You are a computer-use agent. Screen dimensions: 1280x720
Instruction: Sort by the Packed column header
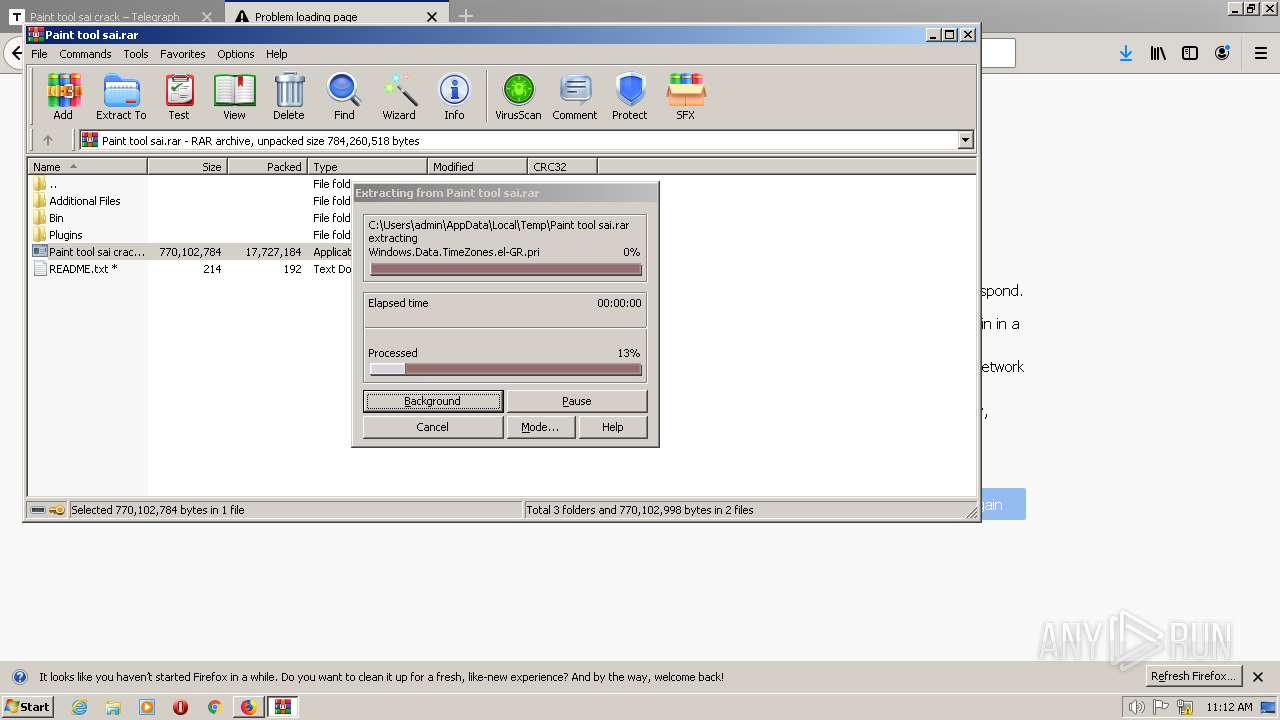tap(268, 167)
